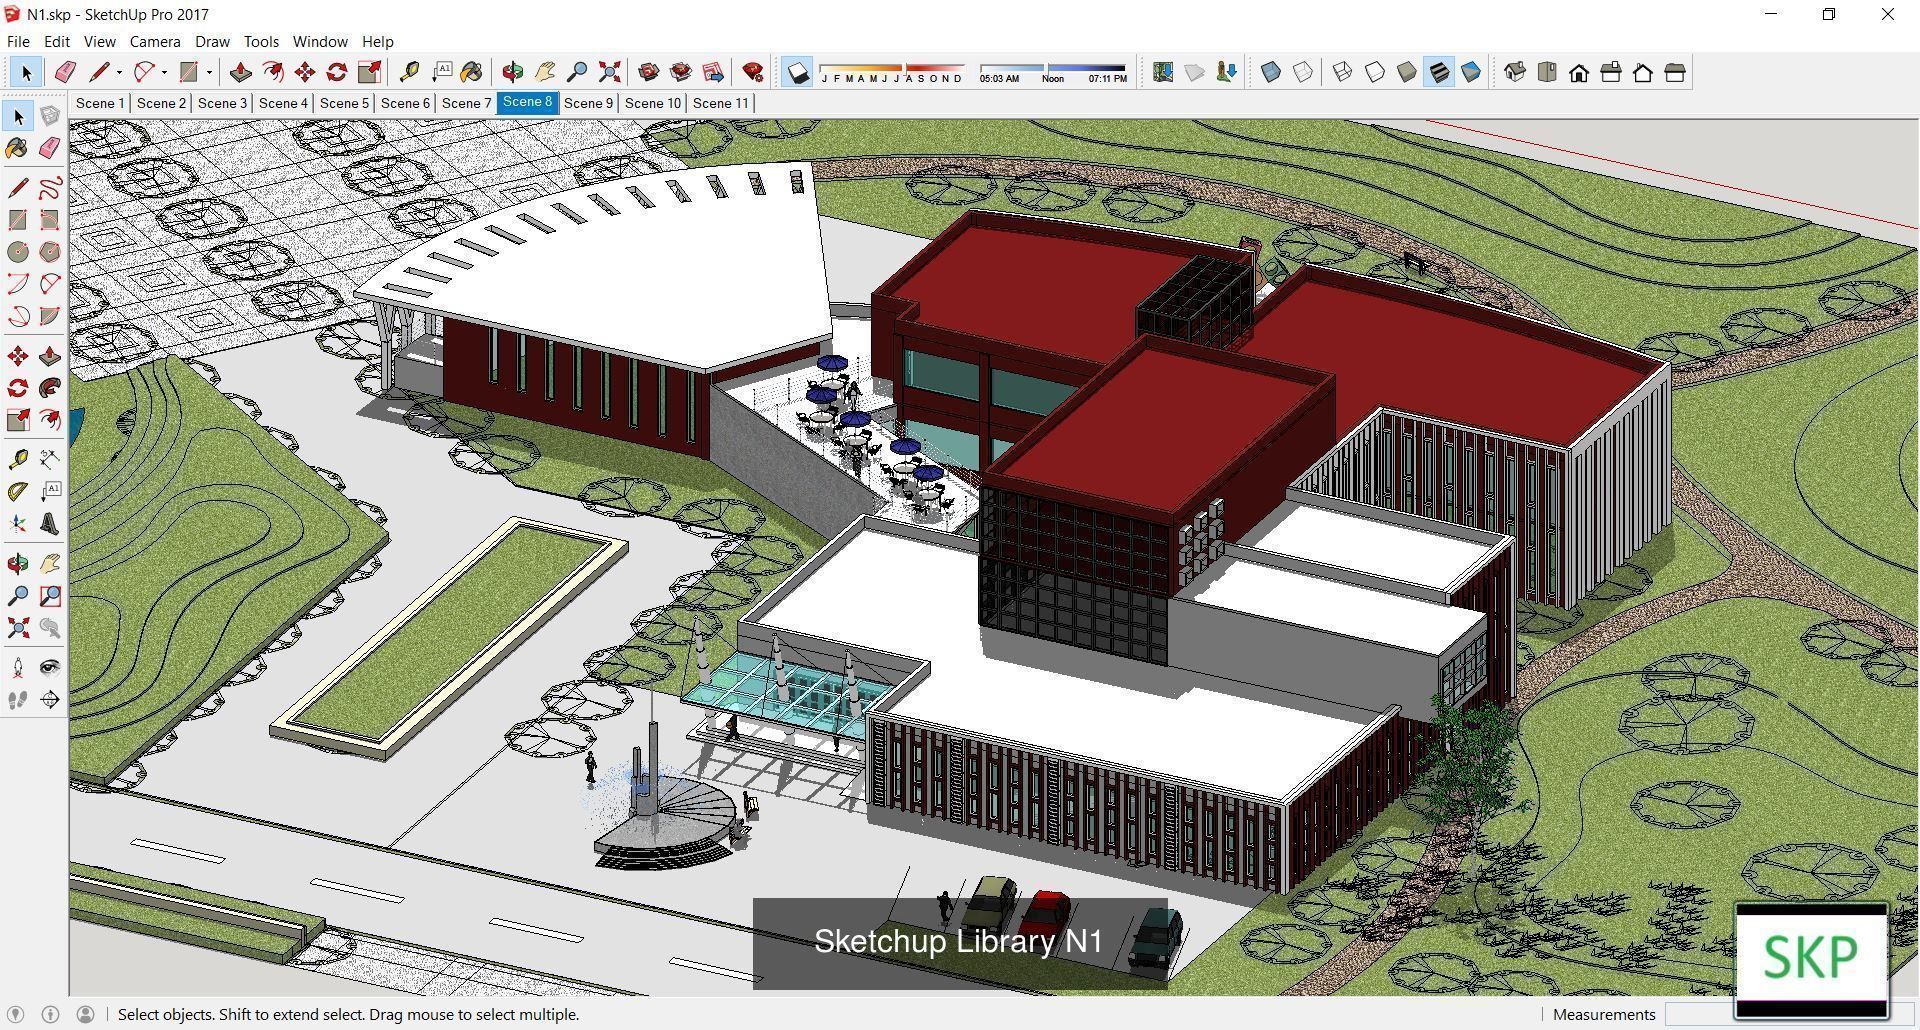
Task: Open the File menu
Action: click(18, 42)
